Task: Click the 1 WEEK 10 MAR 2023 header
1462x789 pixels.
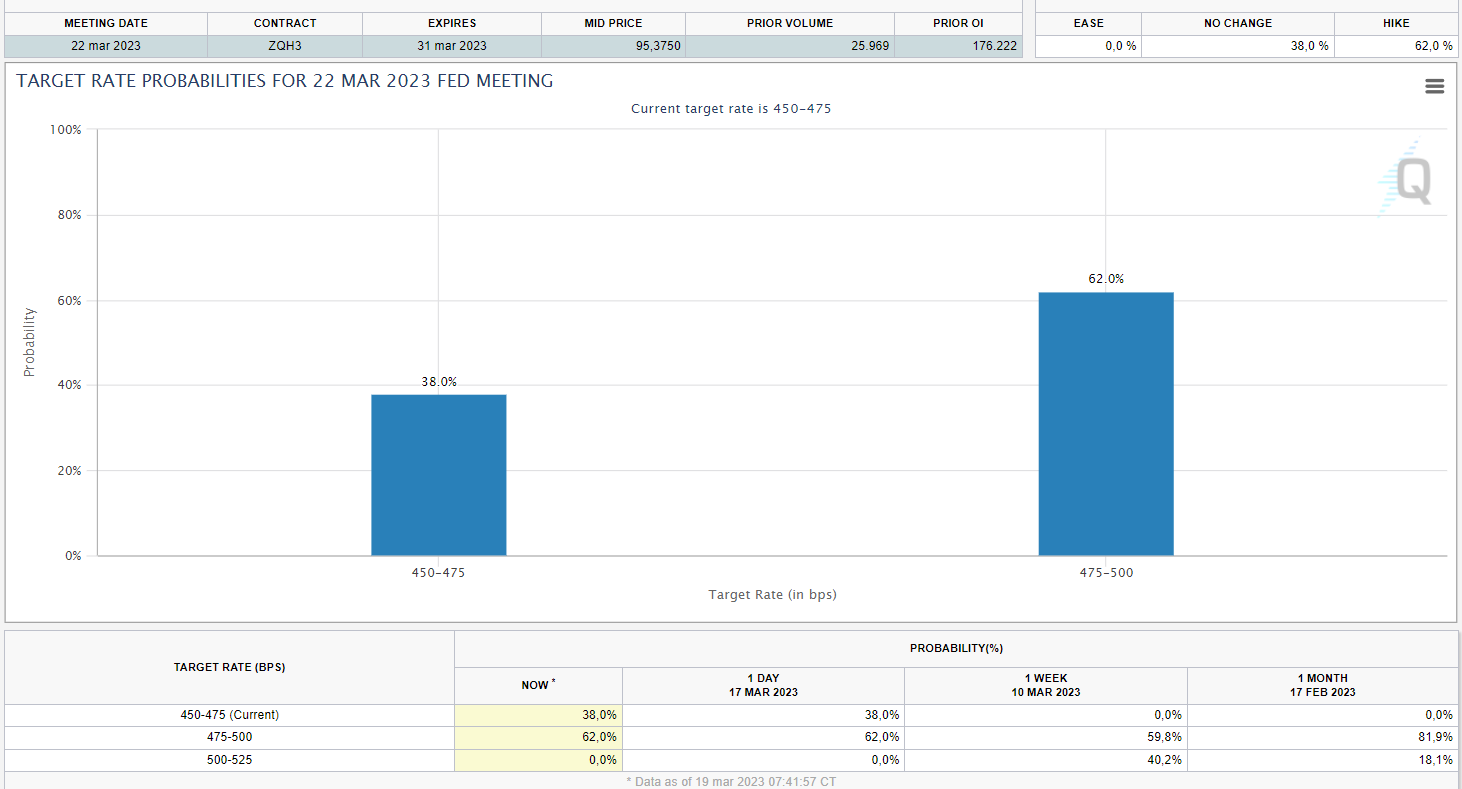Action: [x=1045, y=685]
